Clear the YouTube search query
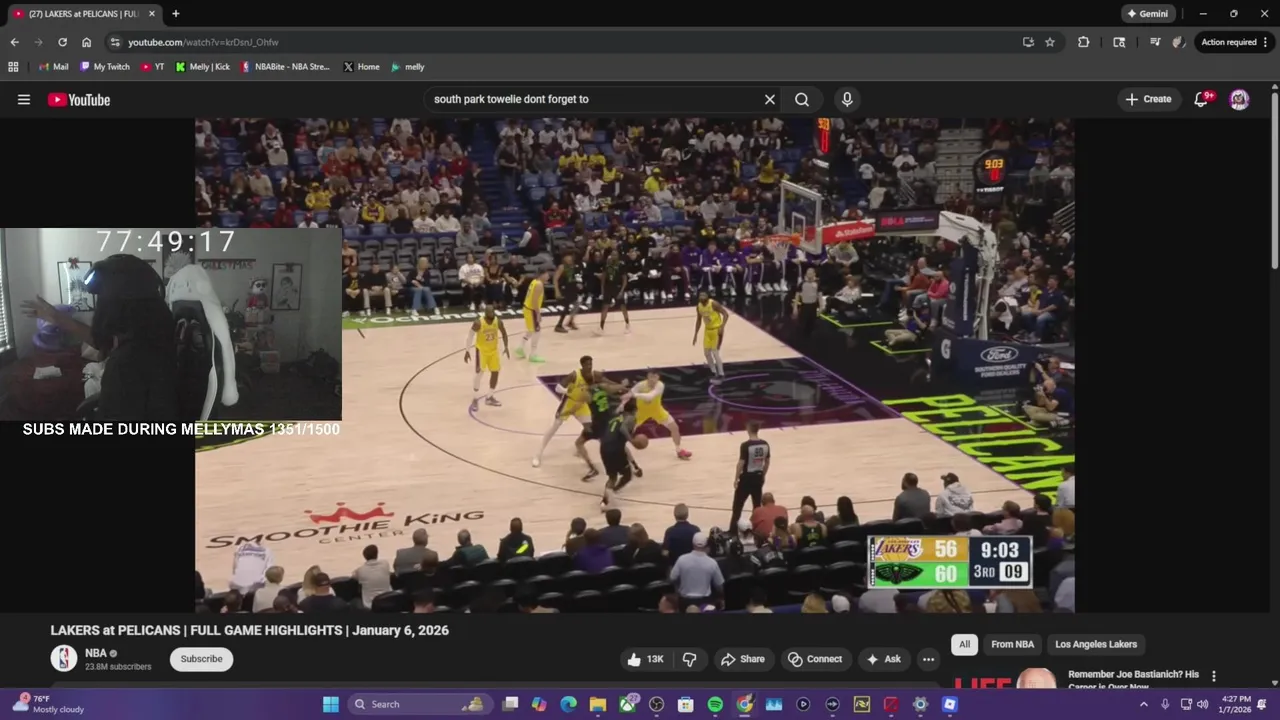This screenshot has height=720, width=1280. tap(770, 99)
